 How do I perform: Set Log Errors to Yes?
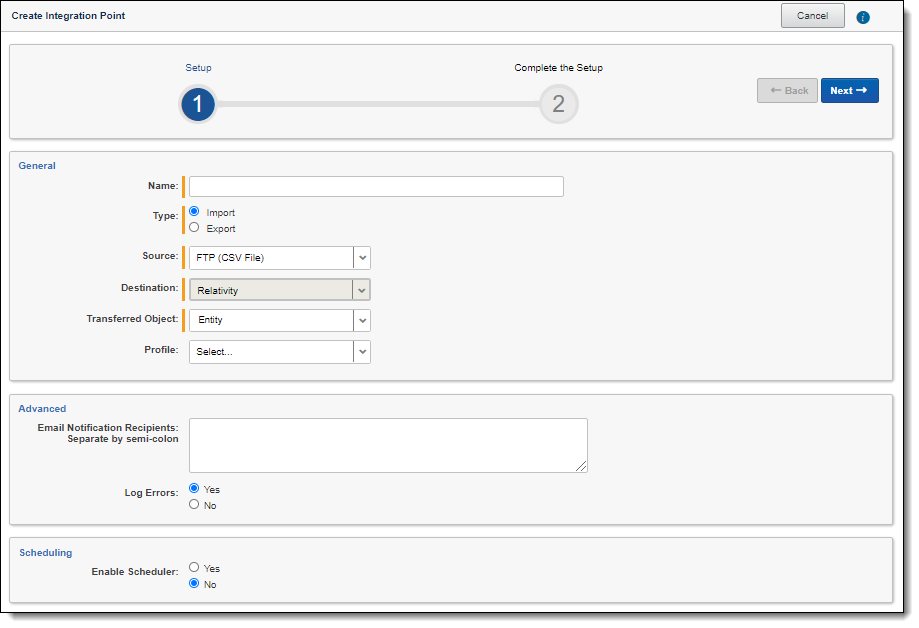[x=194, y=489]
